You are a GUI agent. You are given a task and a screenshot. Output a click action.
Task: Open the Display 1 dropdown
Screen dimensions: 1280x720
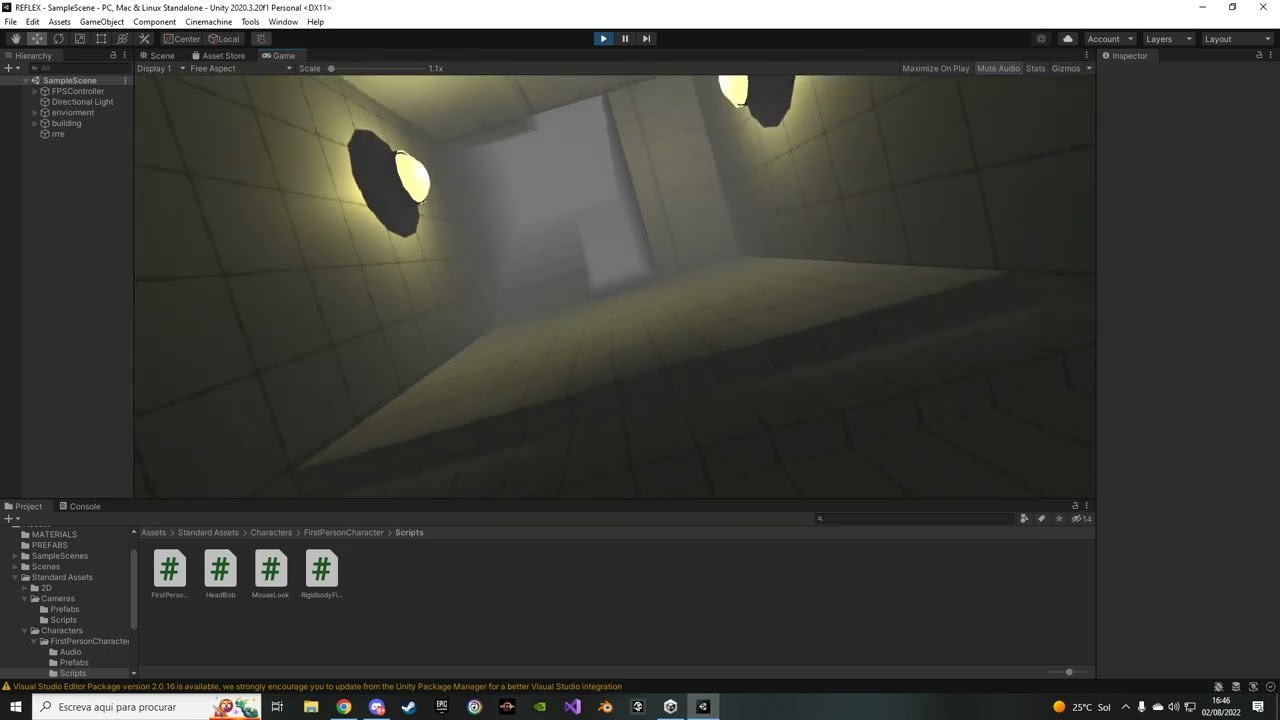pyautogui.click(x=161, y=69)
